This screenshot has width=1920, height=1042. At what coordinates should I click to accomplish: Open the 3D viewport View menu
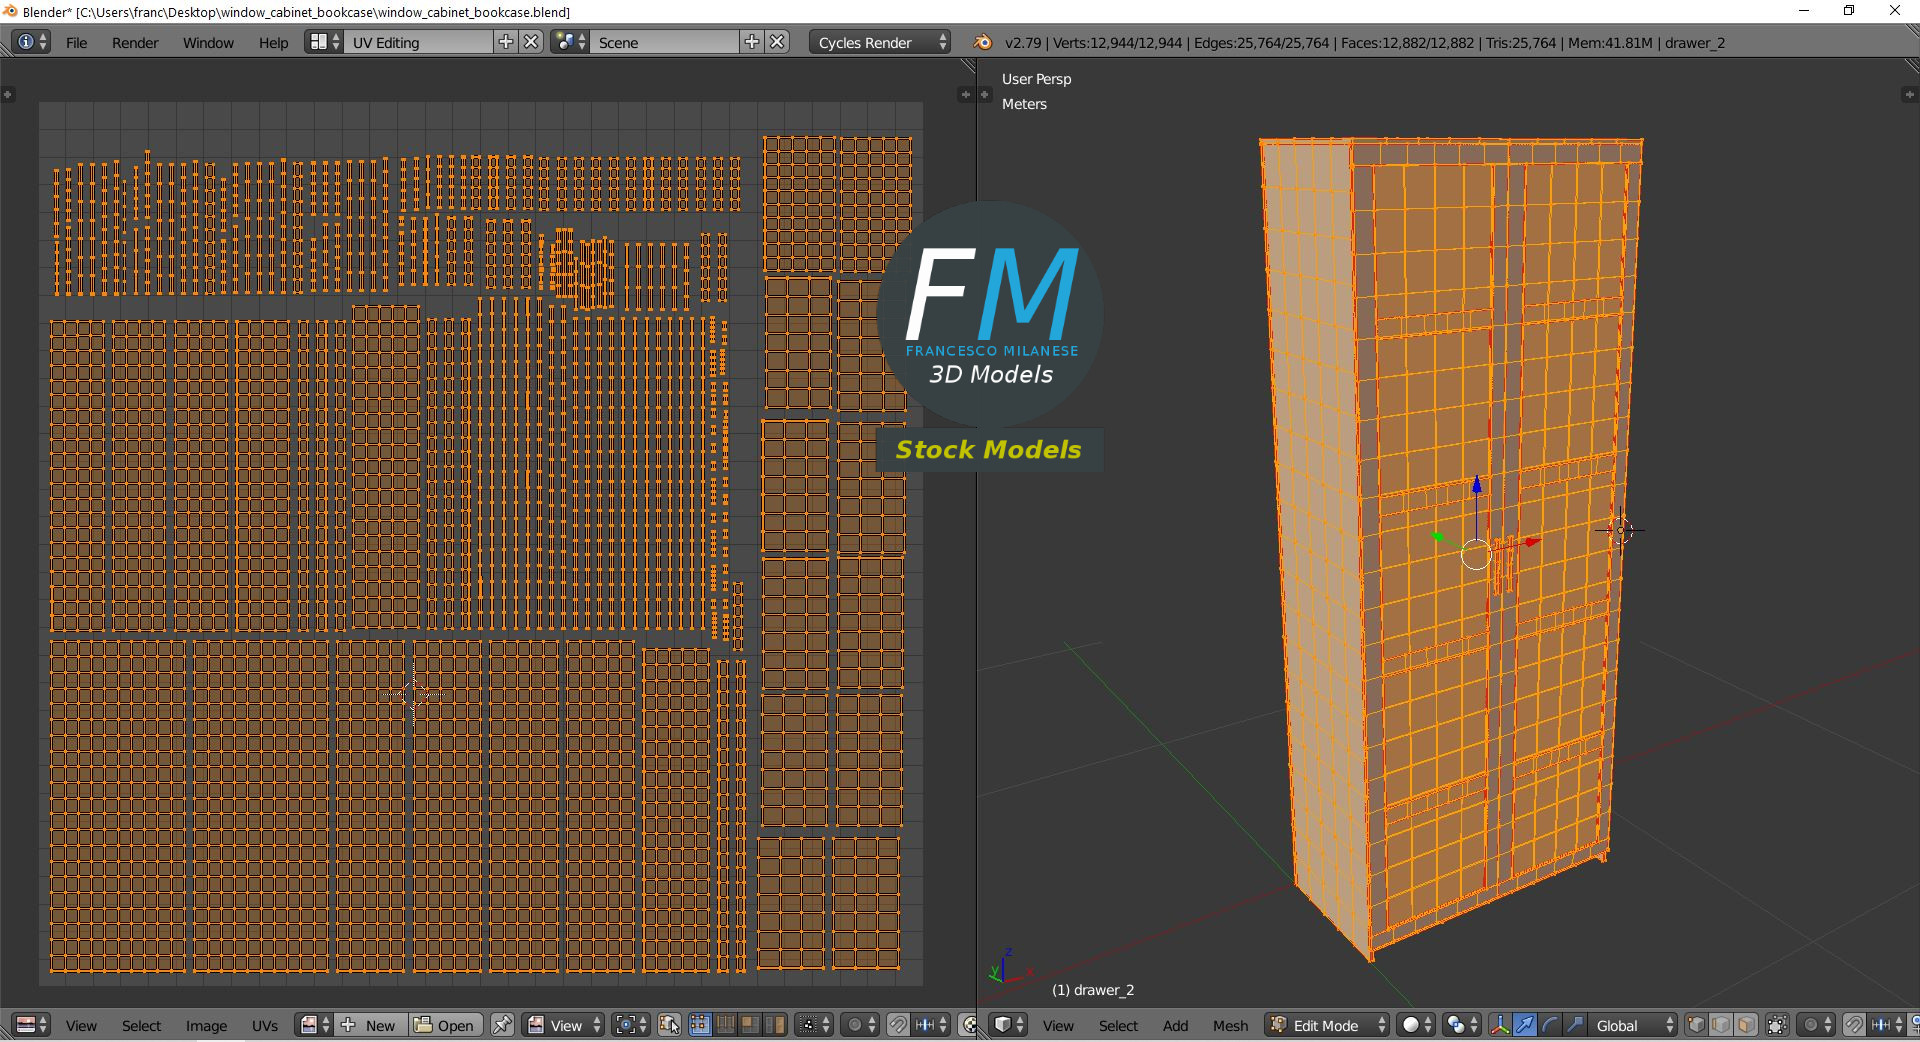1058,1026
